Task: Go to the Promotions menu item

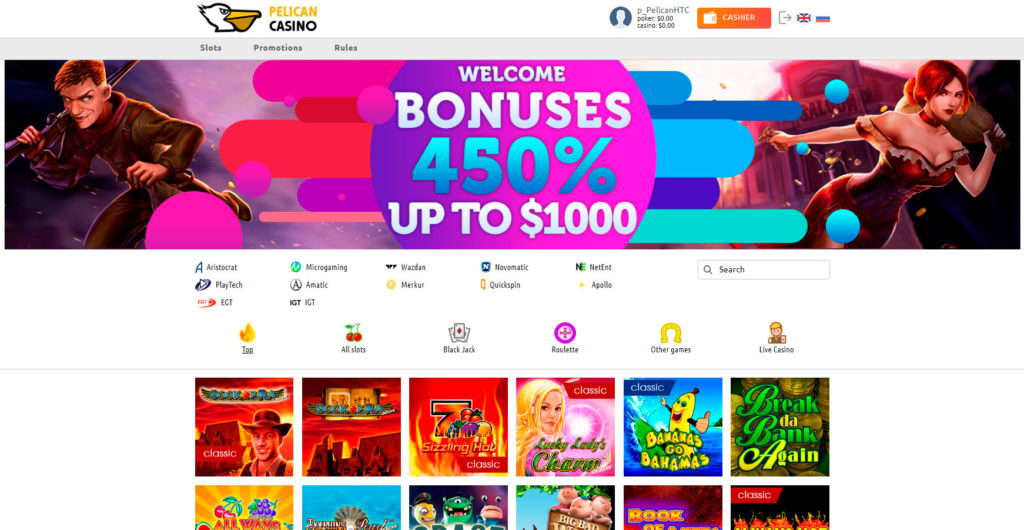Action: (x=278, y=48)
